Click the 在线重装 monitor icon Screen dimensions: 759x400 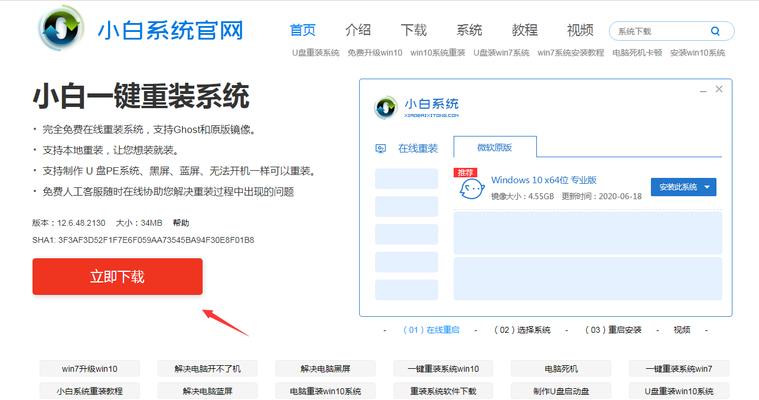click(381, 148)
